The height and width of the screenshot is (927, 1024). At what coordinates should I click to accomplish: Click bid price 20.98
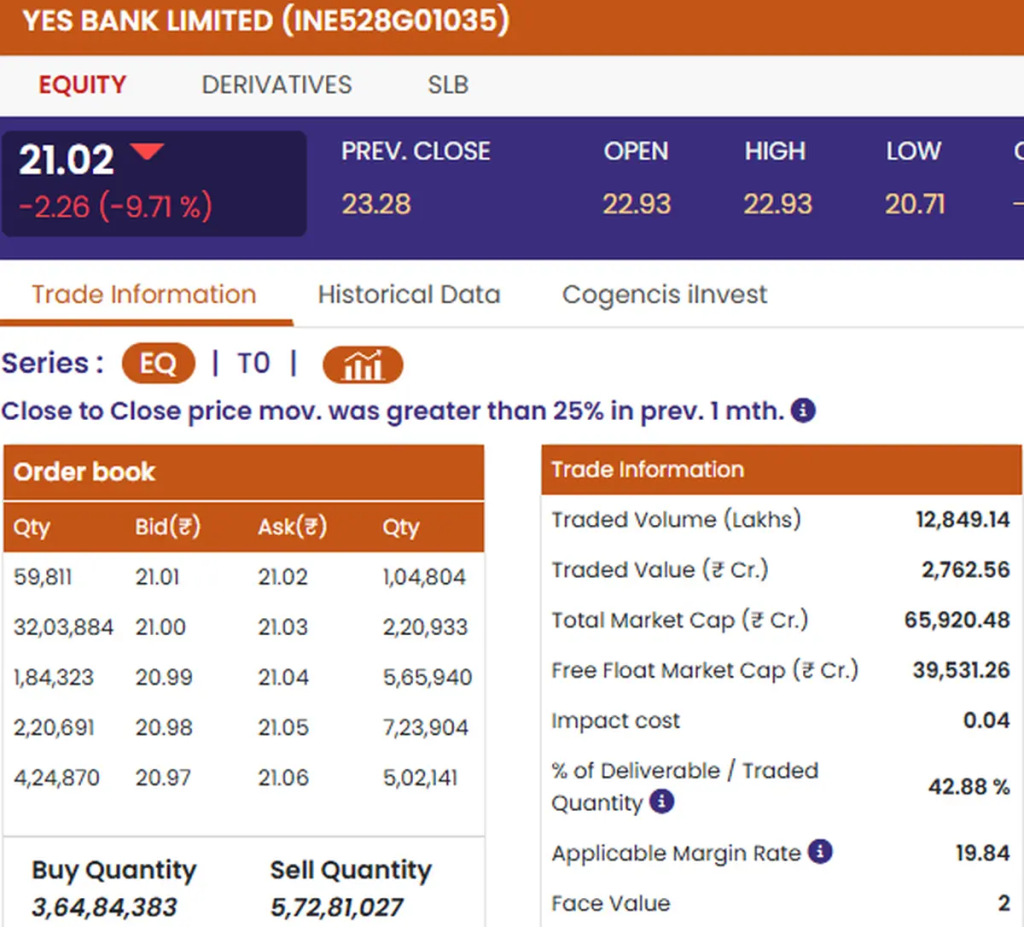point(164,728)
